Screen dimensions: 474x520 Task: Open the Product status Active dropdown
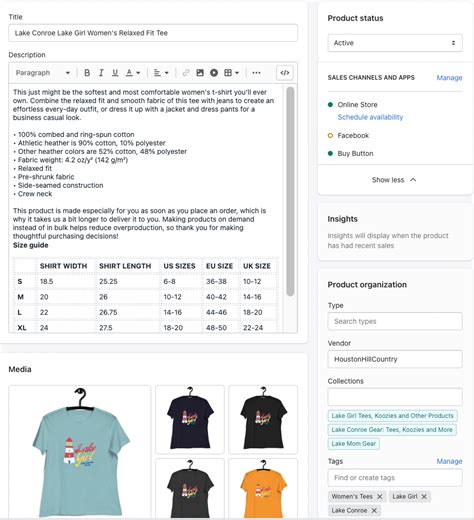pos(395,43)
